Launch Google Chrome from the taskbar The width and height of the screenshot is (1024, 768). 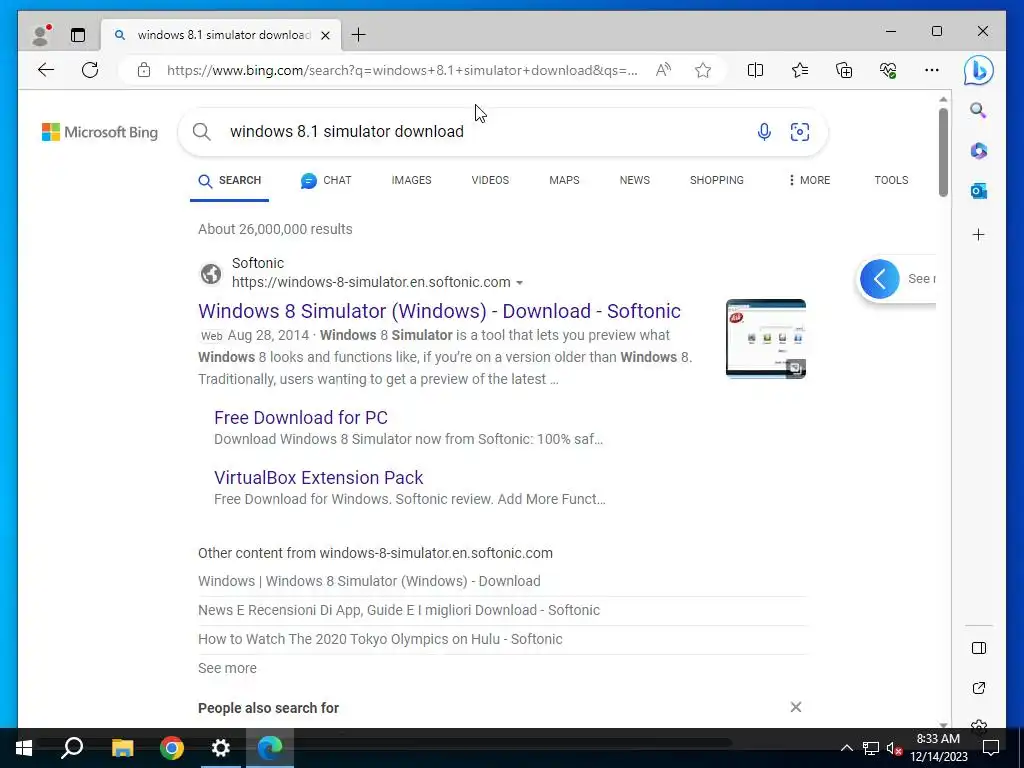tap(172, 748)
